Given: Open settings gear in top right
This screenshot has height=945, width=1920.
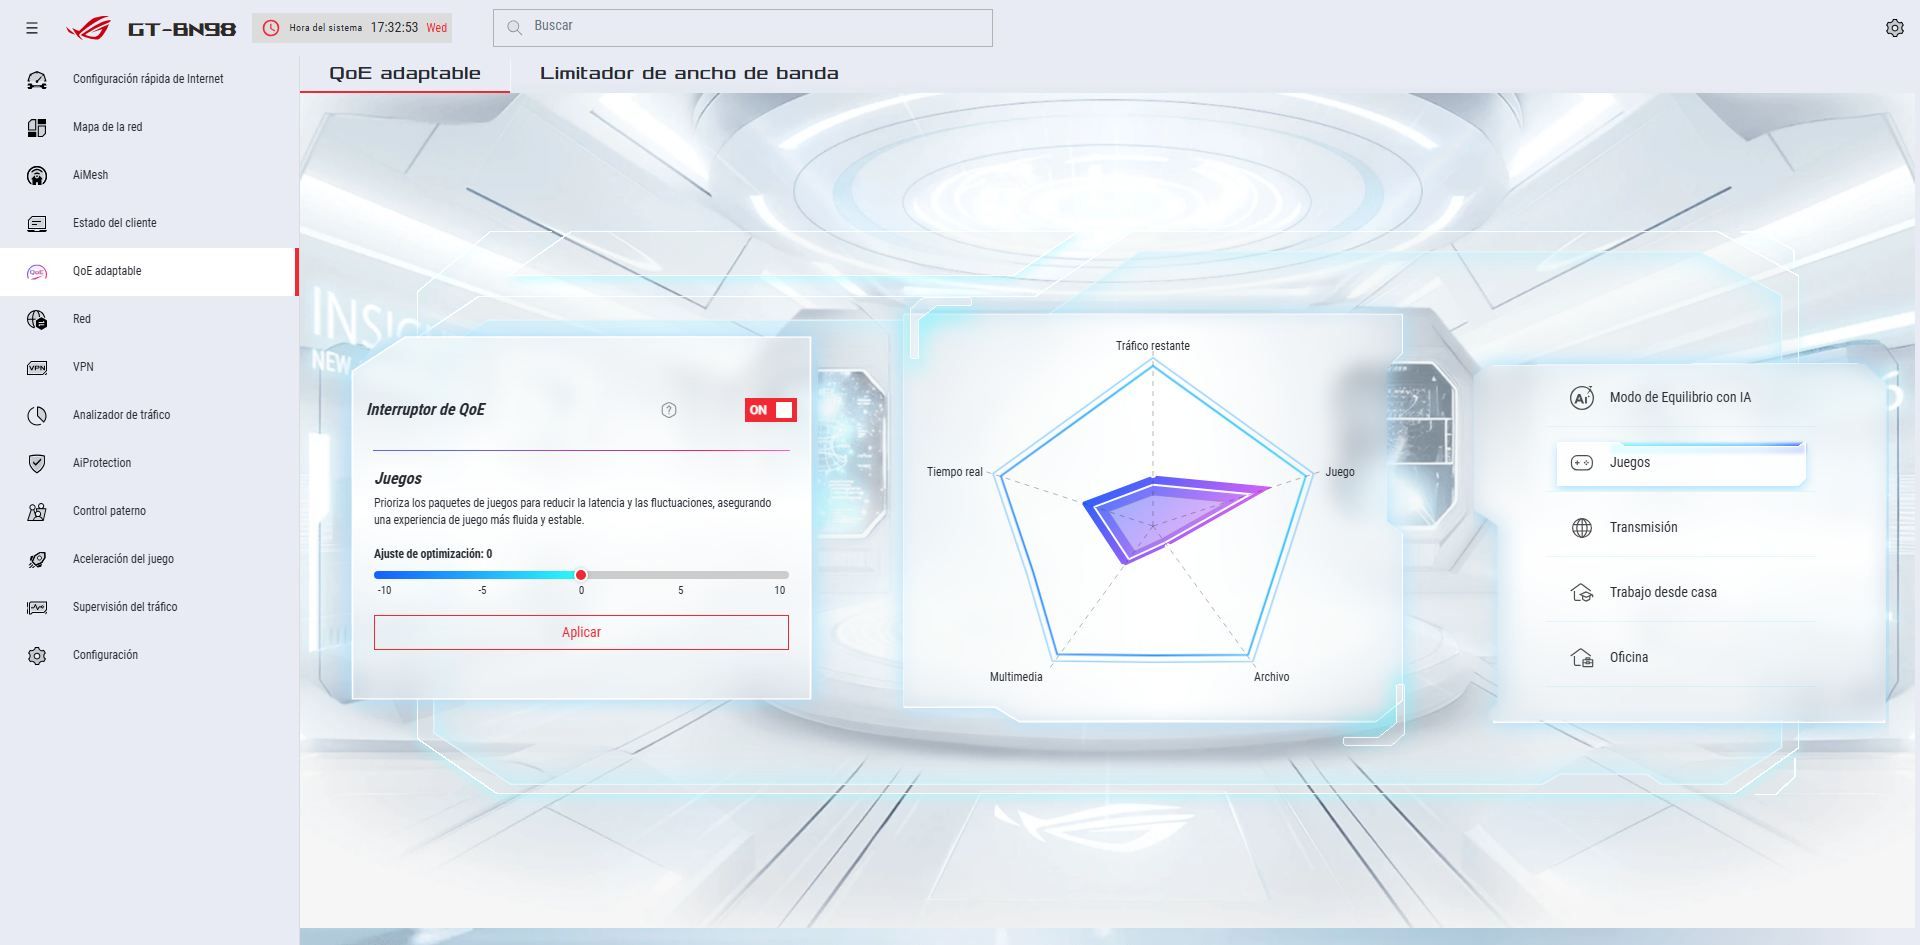Looking at the screenshot, I should (x=1894, y=28).
